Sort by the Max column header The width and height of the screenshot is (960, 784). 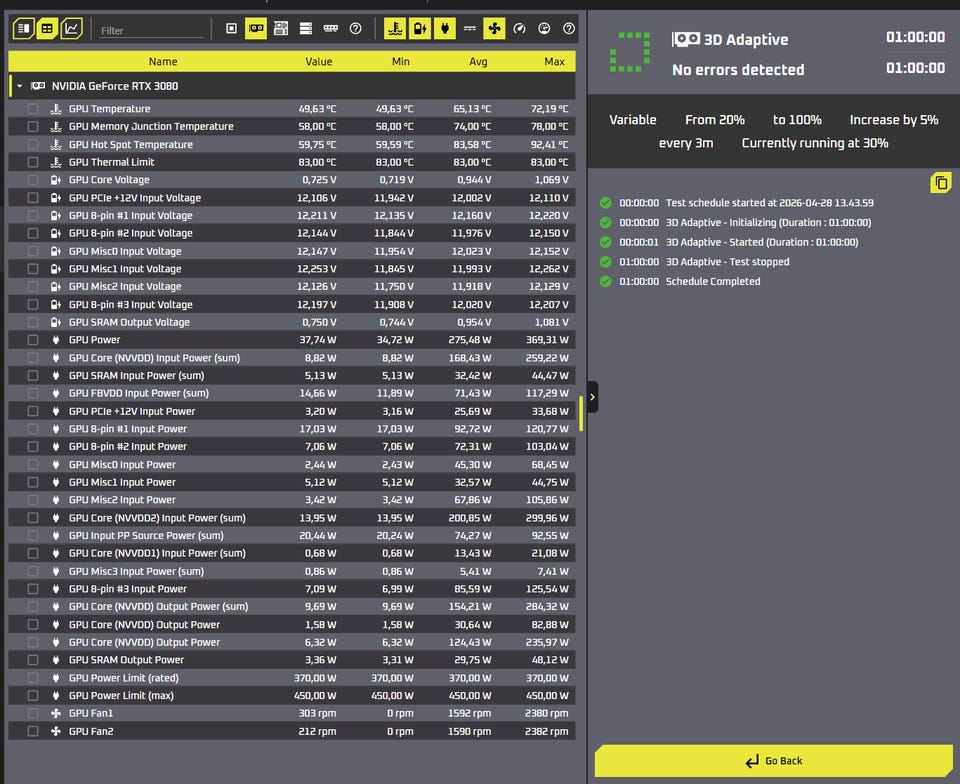(554, 61)
